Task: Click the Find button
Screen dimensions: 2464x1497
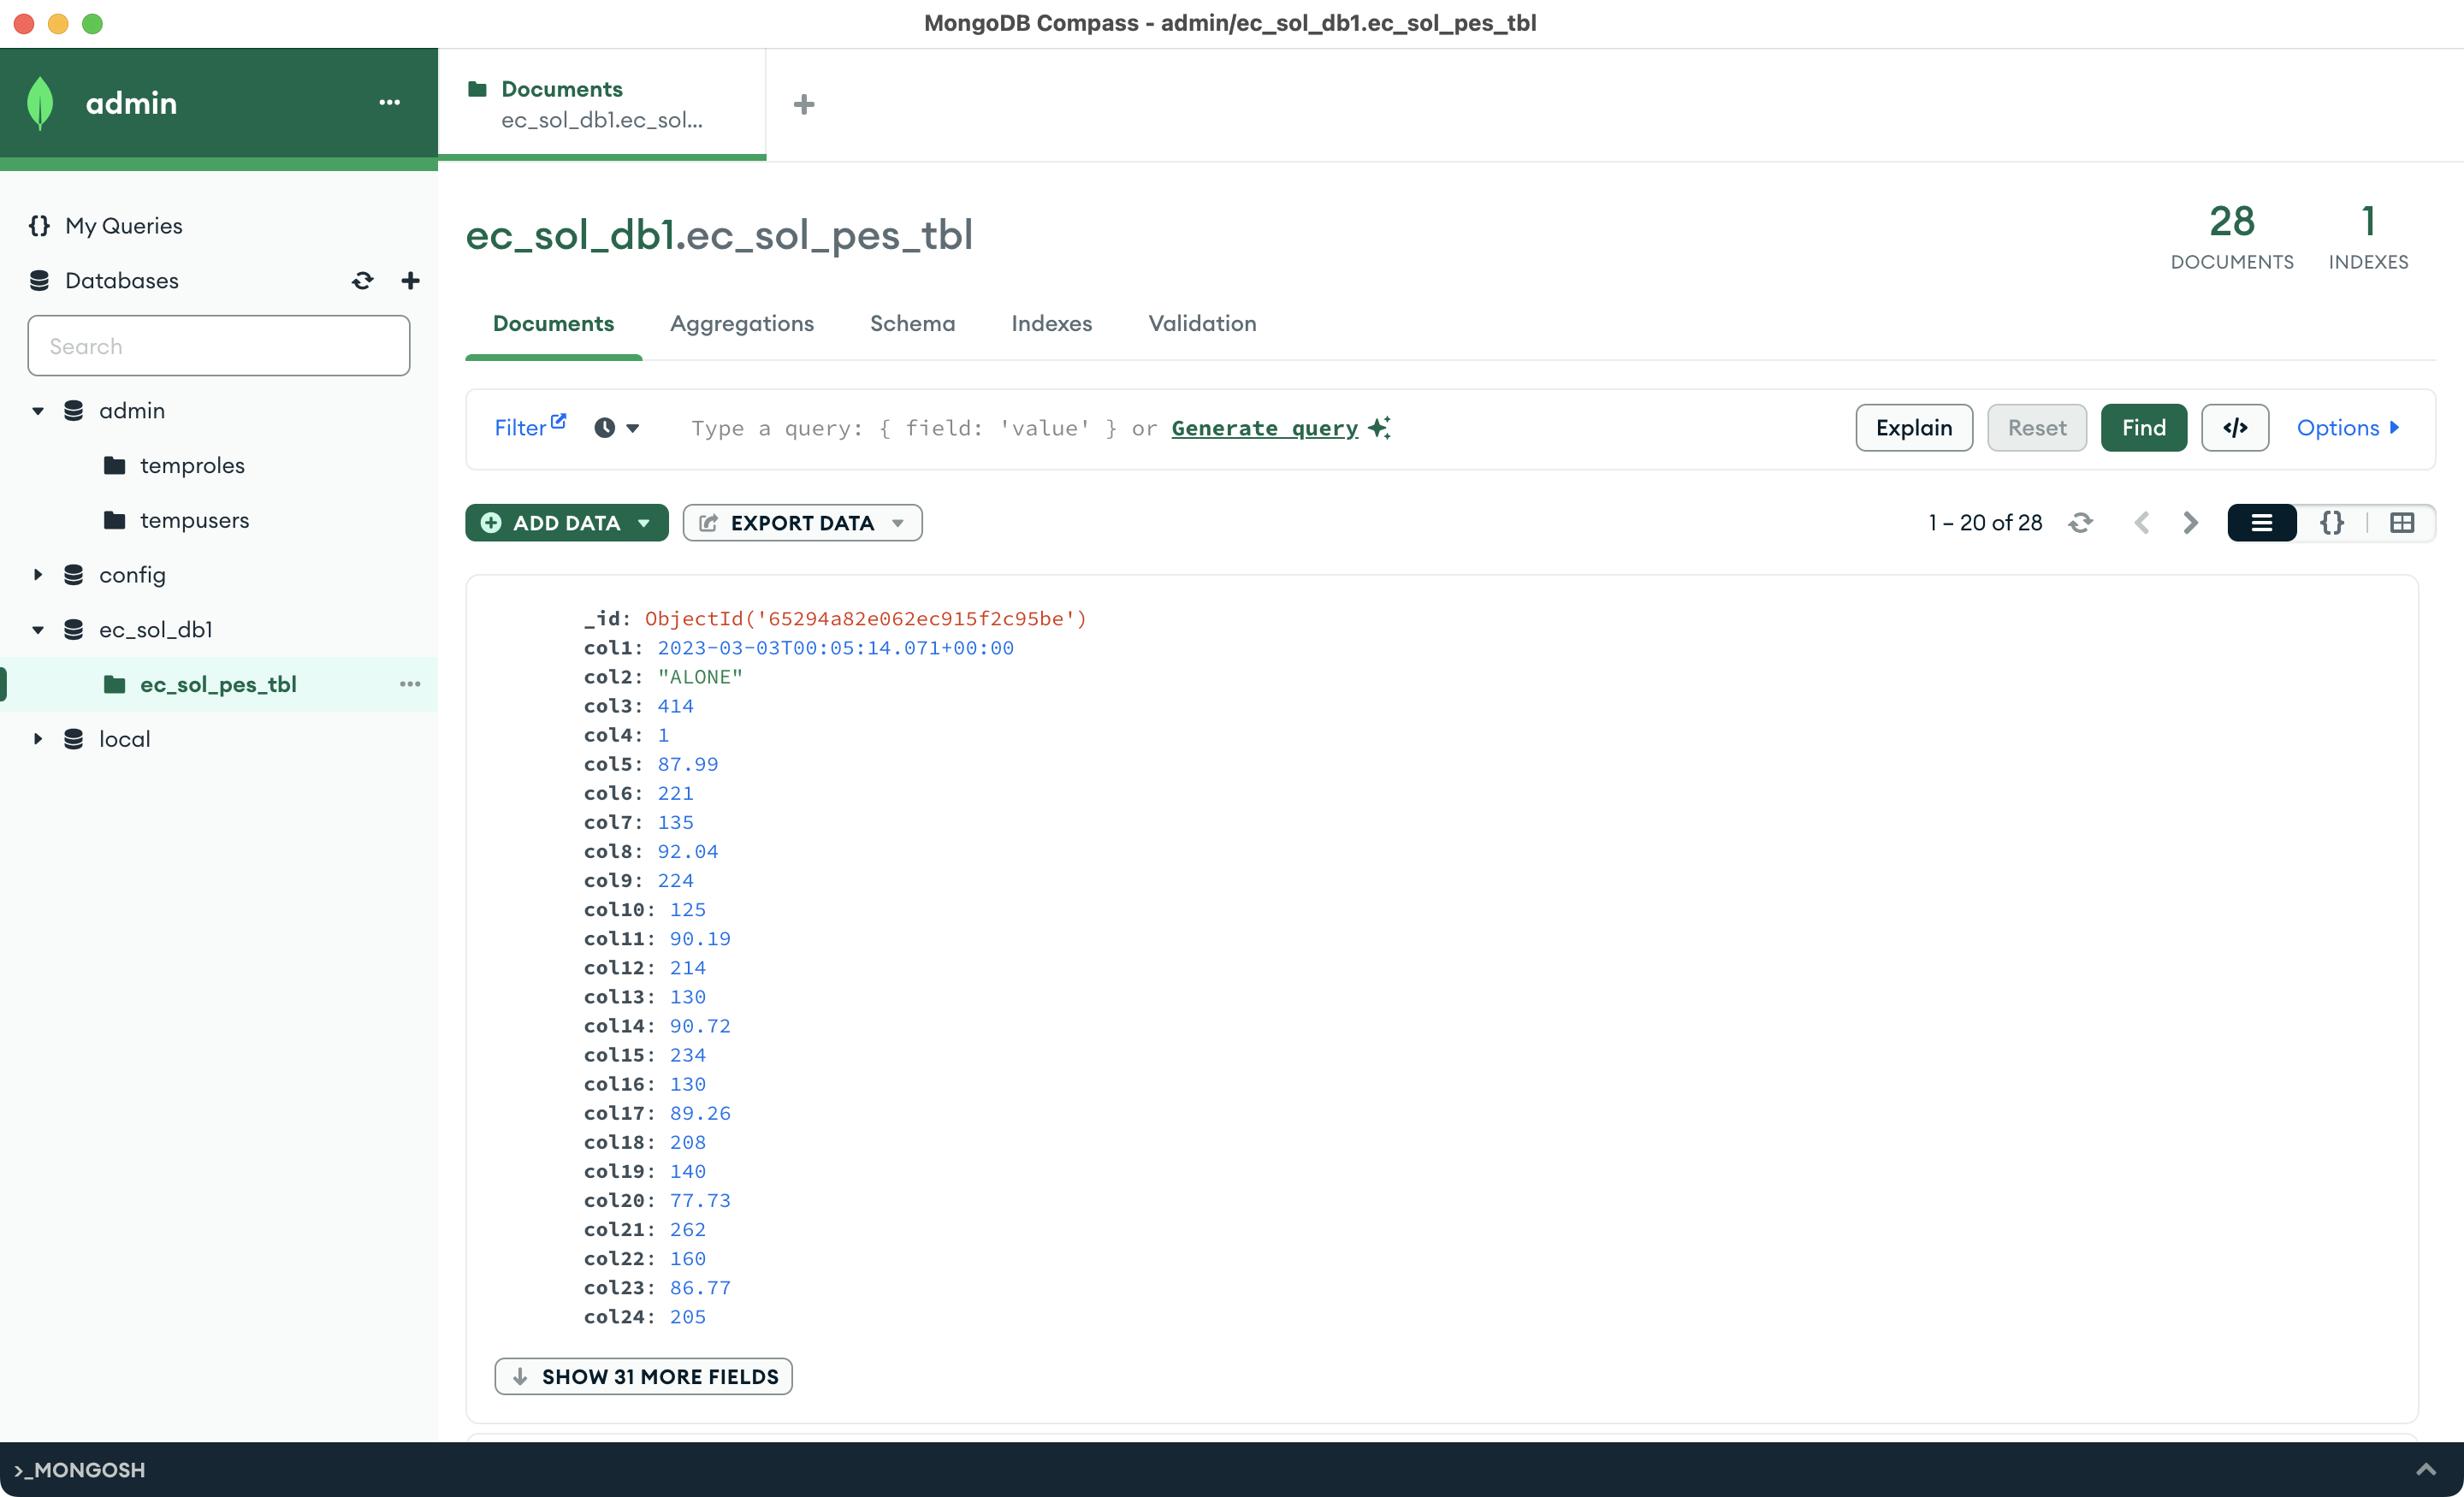Action: tap(2143, 428)
